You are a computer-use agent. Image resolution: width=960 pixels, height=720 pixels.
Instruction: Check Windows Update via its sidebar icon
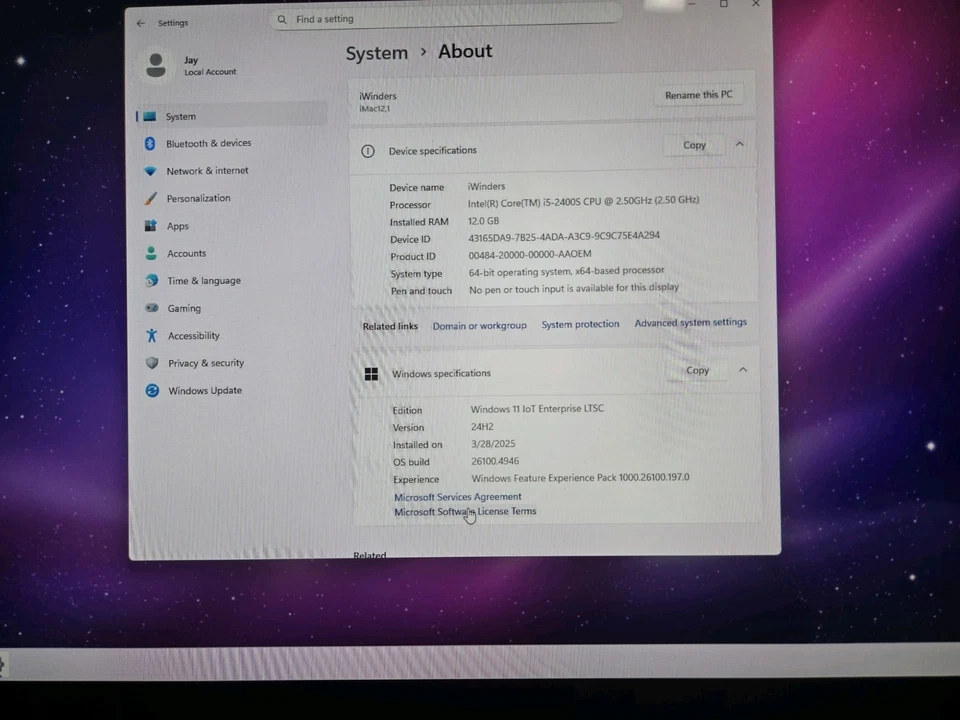pos(151,390)
